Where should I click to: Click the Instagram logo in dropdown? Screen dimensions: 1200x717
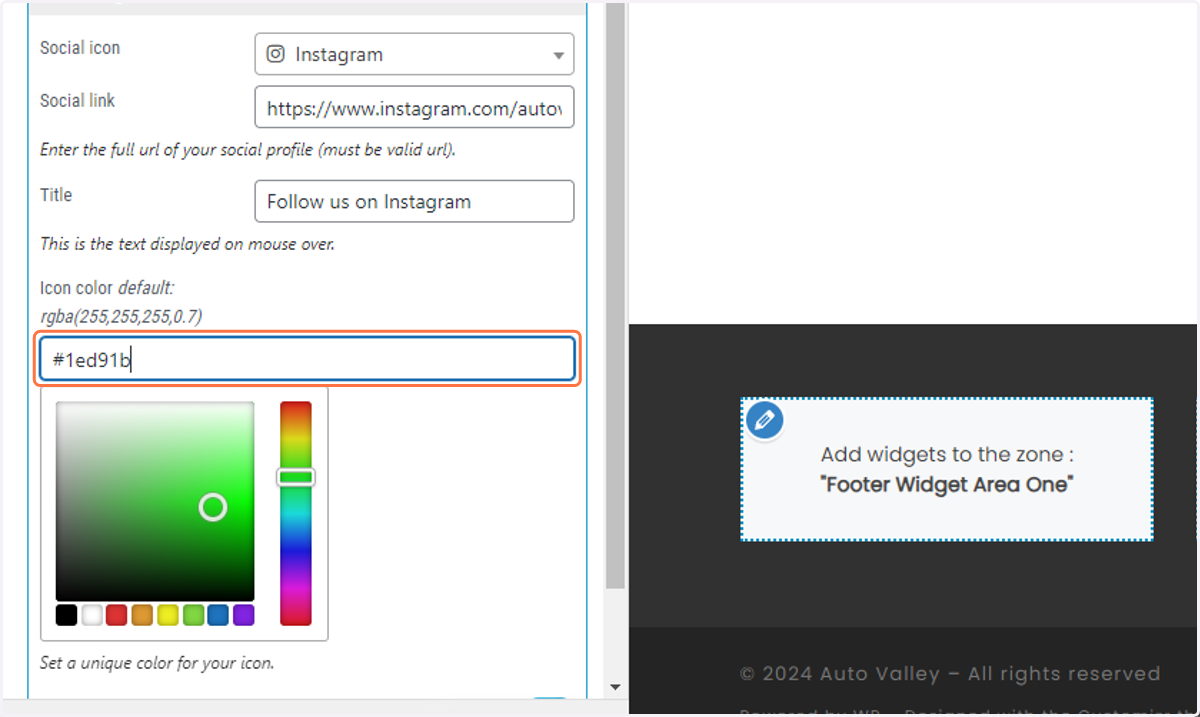click(x=276, y=55)
